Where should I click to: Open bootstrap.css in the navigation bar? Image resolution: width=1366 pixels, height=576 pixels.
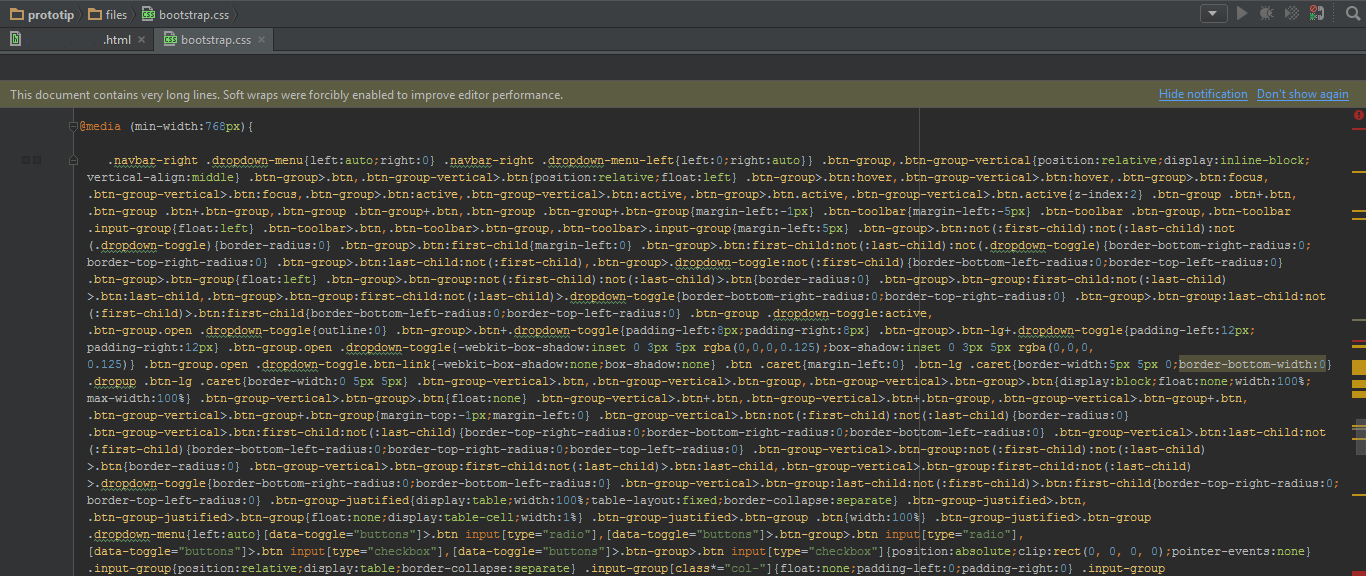(185, 14)
